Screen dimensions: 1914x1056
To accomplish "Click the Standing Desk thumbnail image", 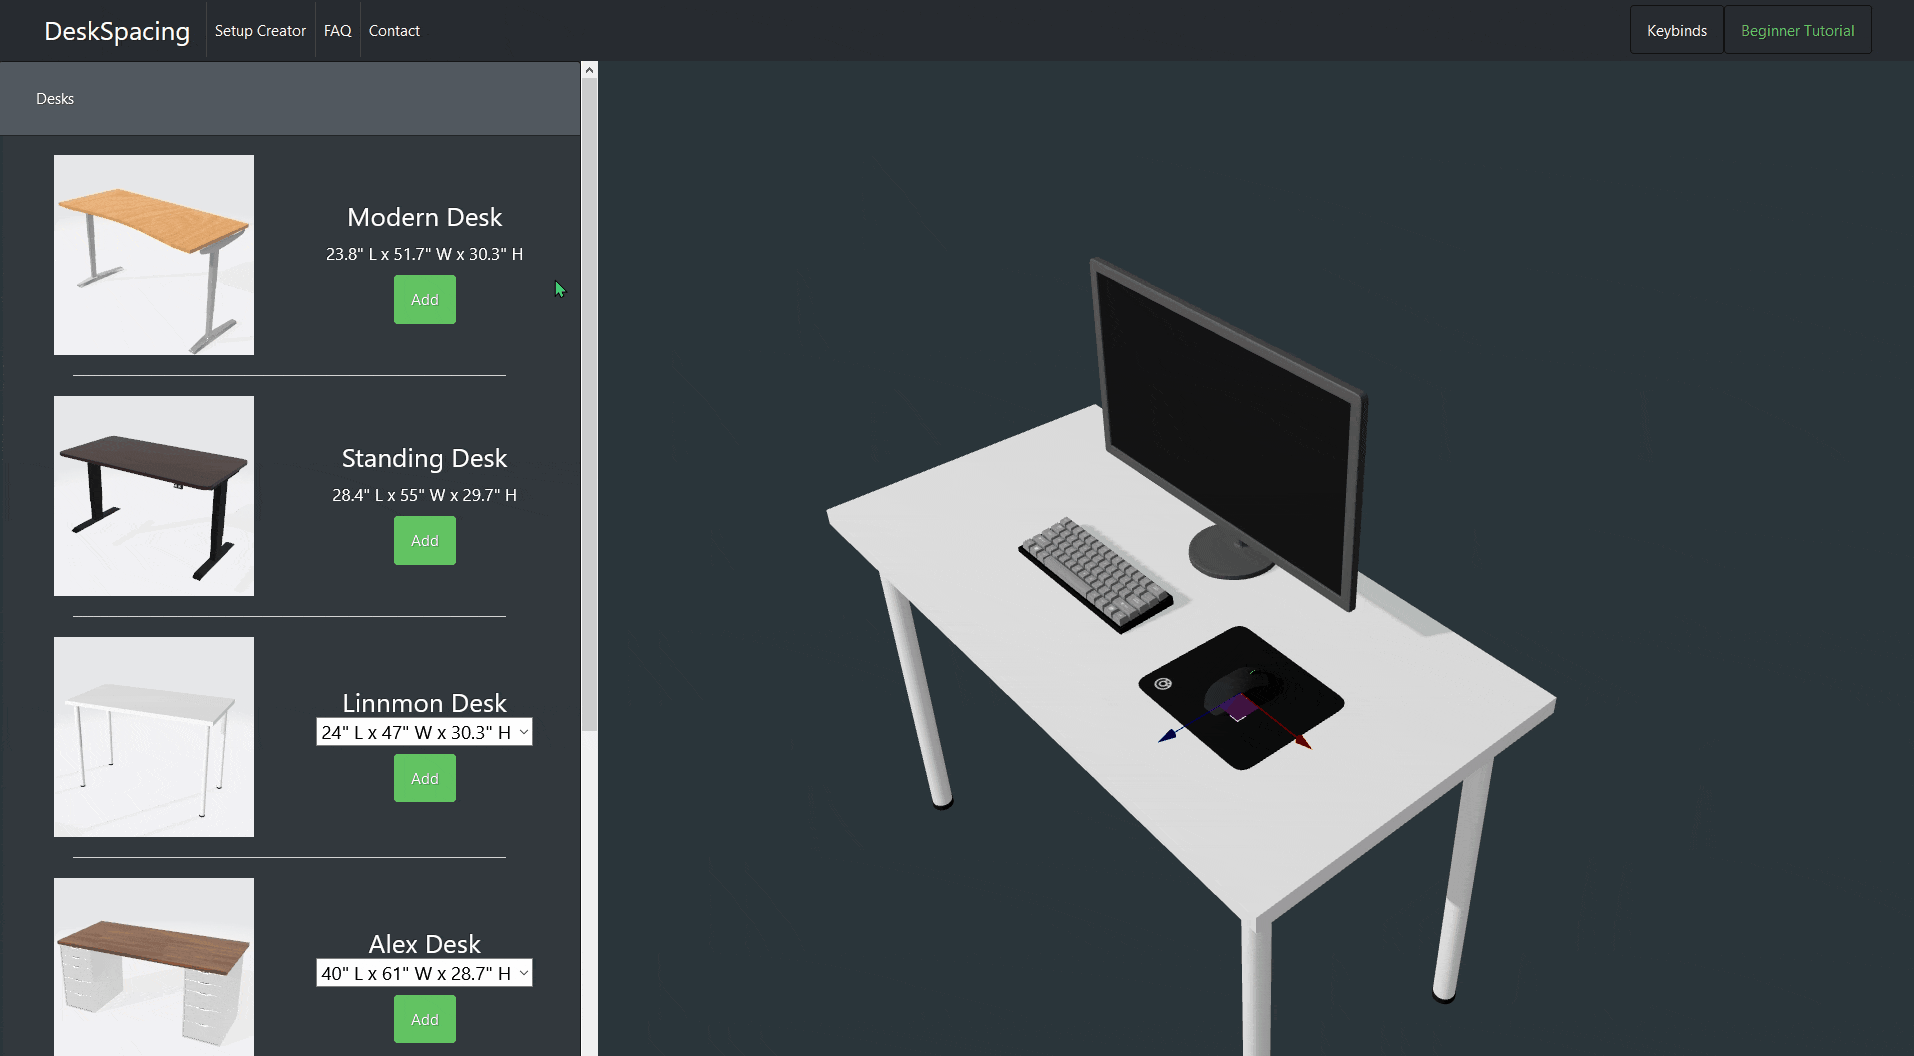I will coord(153,495).
